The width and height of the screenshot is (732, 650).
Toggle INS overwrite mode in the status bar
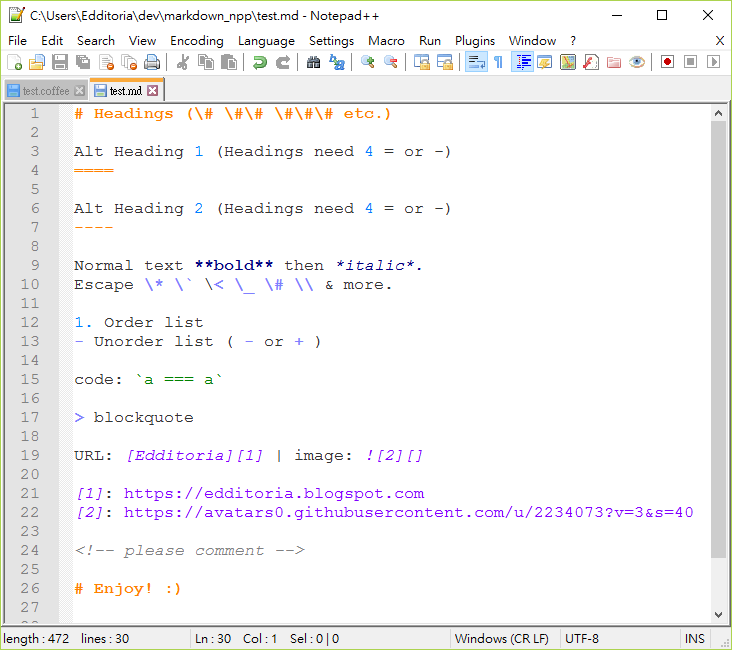[x=694, y=638]
